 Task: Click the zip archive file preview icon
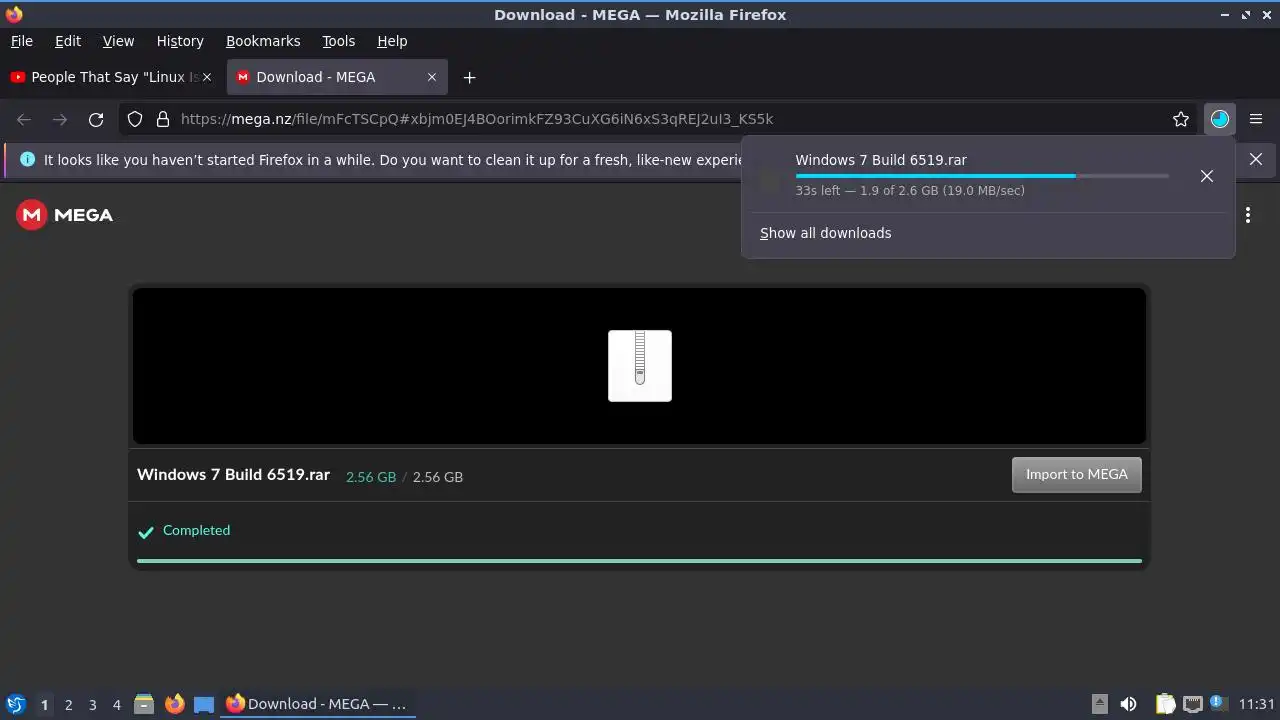(x=640, y=366)
